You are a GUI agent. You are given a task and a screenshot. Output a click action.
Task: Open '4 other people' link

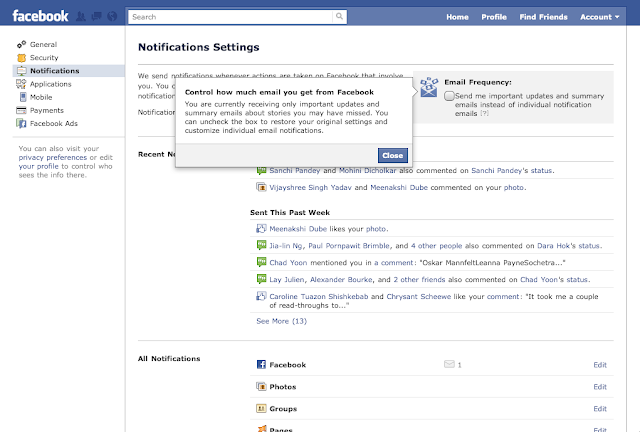pyautogui.click(x=436, y=246)
